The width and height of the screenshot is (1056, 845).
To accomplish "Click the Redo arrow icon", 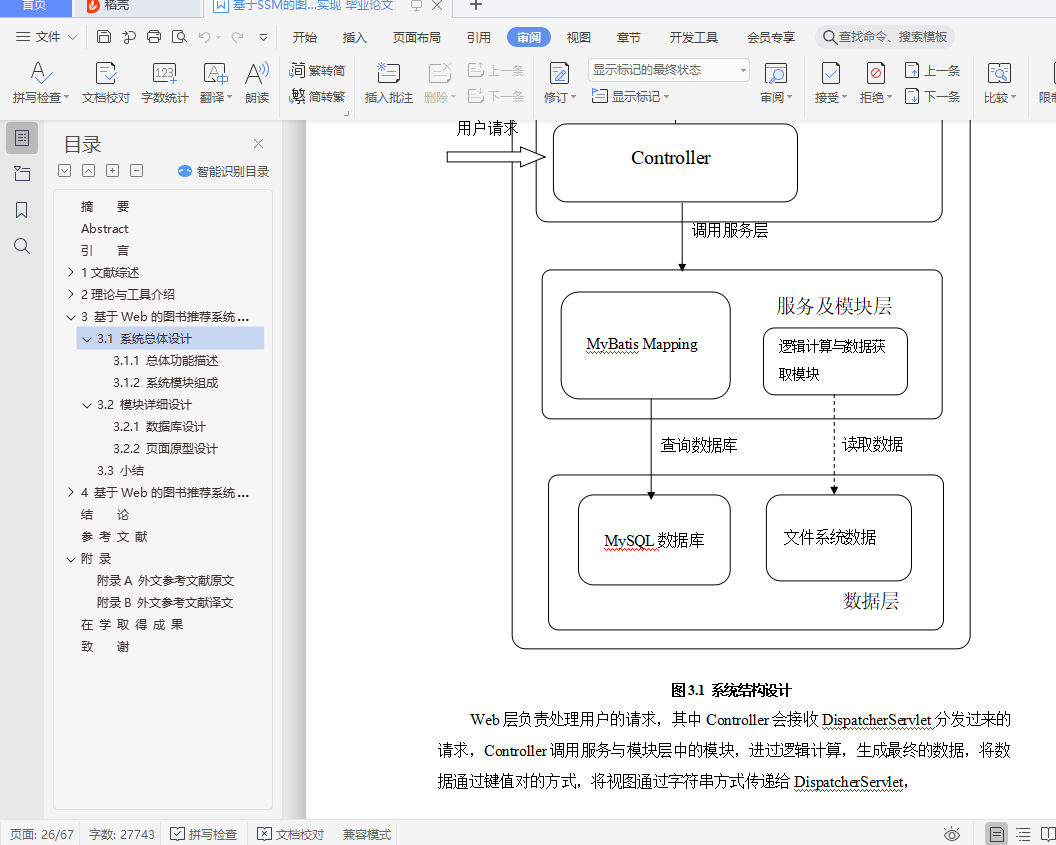I will [x=237, y=37].
